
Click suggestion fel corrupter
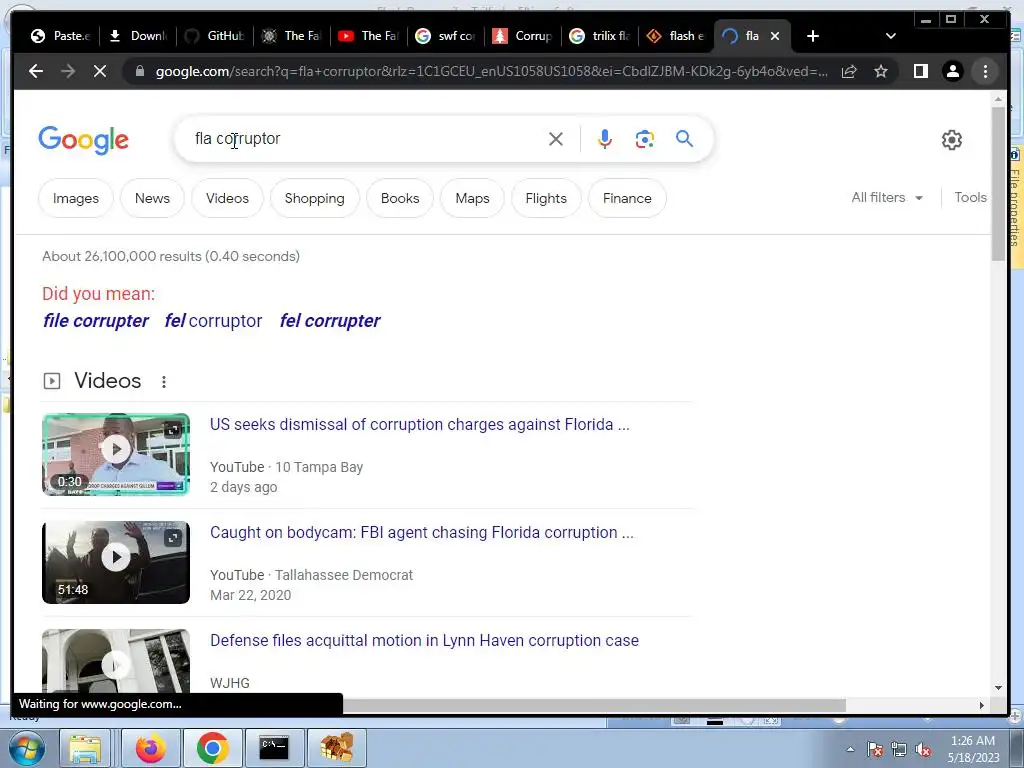coord(330,321)
